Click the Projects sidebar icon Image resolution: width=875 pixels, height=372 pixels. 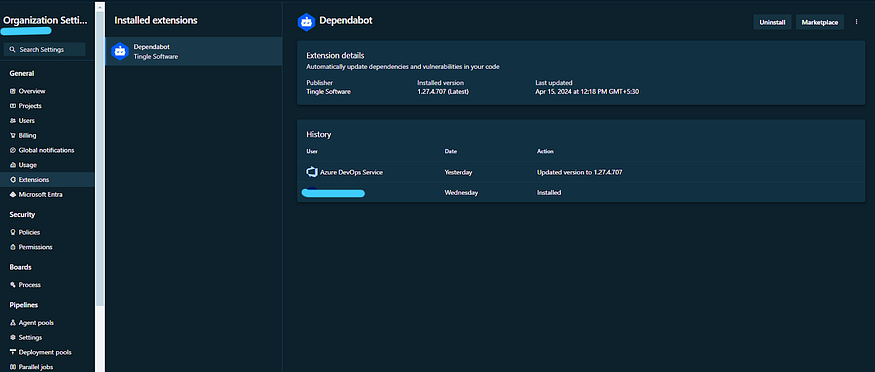(13, 106)
